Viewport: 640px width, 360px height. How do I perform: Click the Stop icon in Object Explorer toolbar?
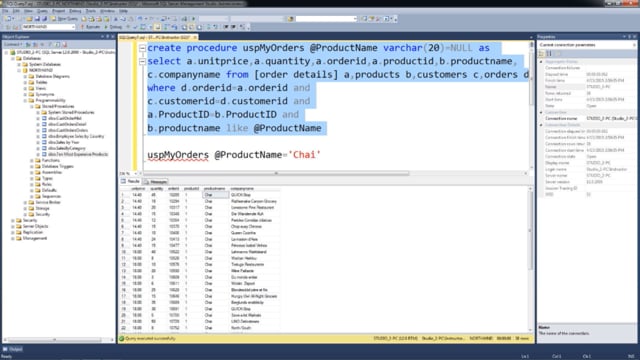[43, 44]
